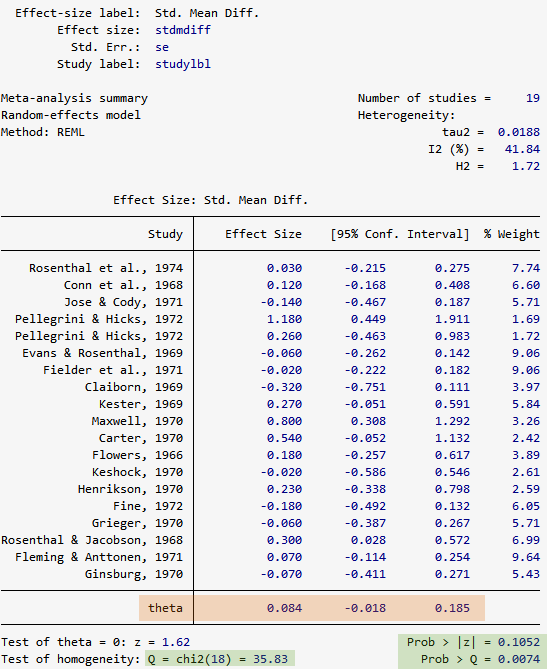The width and height of the screenshot is (547, 669).
Task: Click weight 9.64 for Fleming & Anttonen
Action: pos(526,557)
